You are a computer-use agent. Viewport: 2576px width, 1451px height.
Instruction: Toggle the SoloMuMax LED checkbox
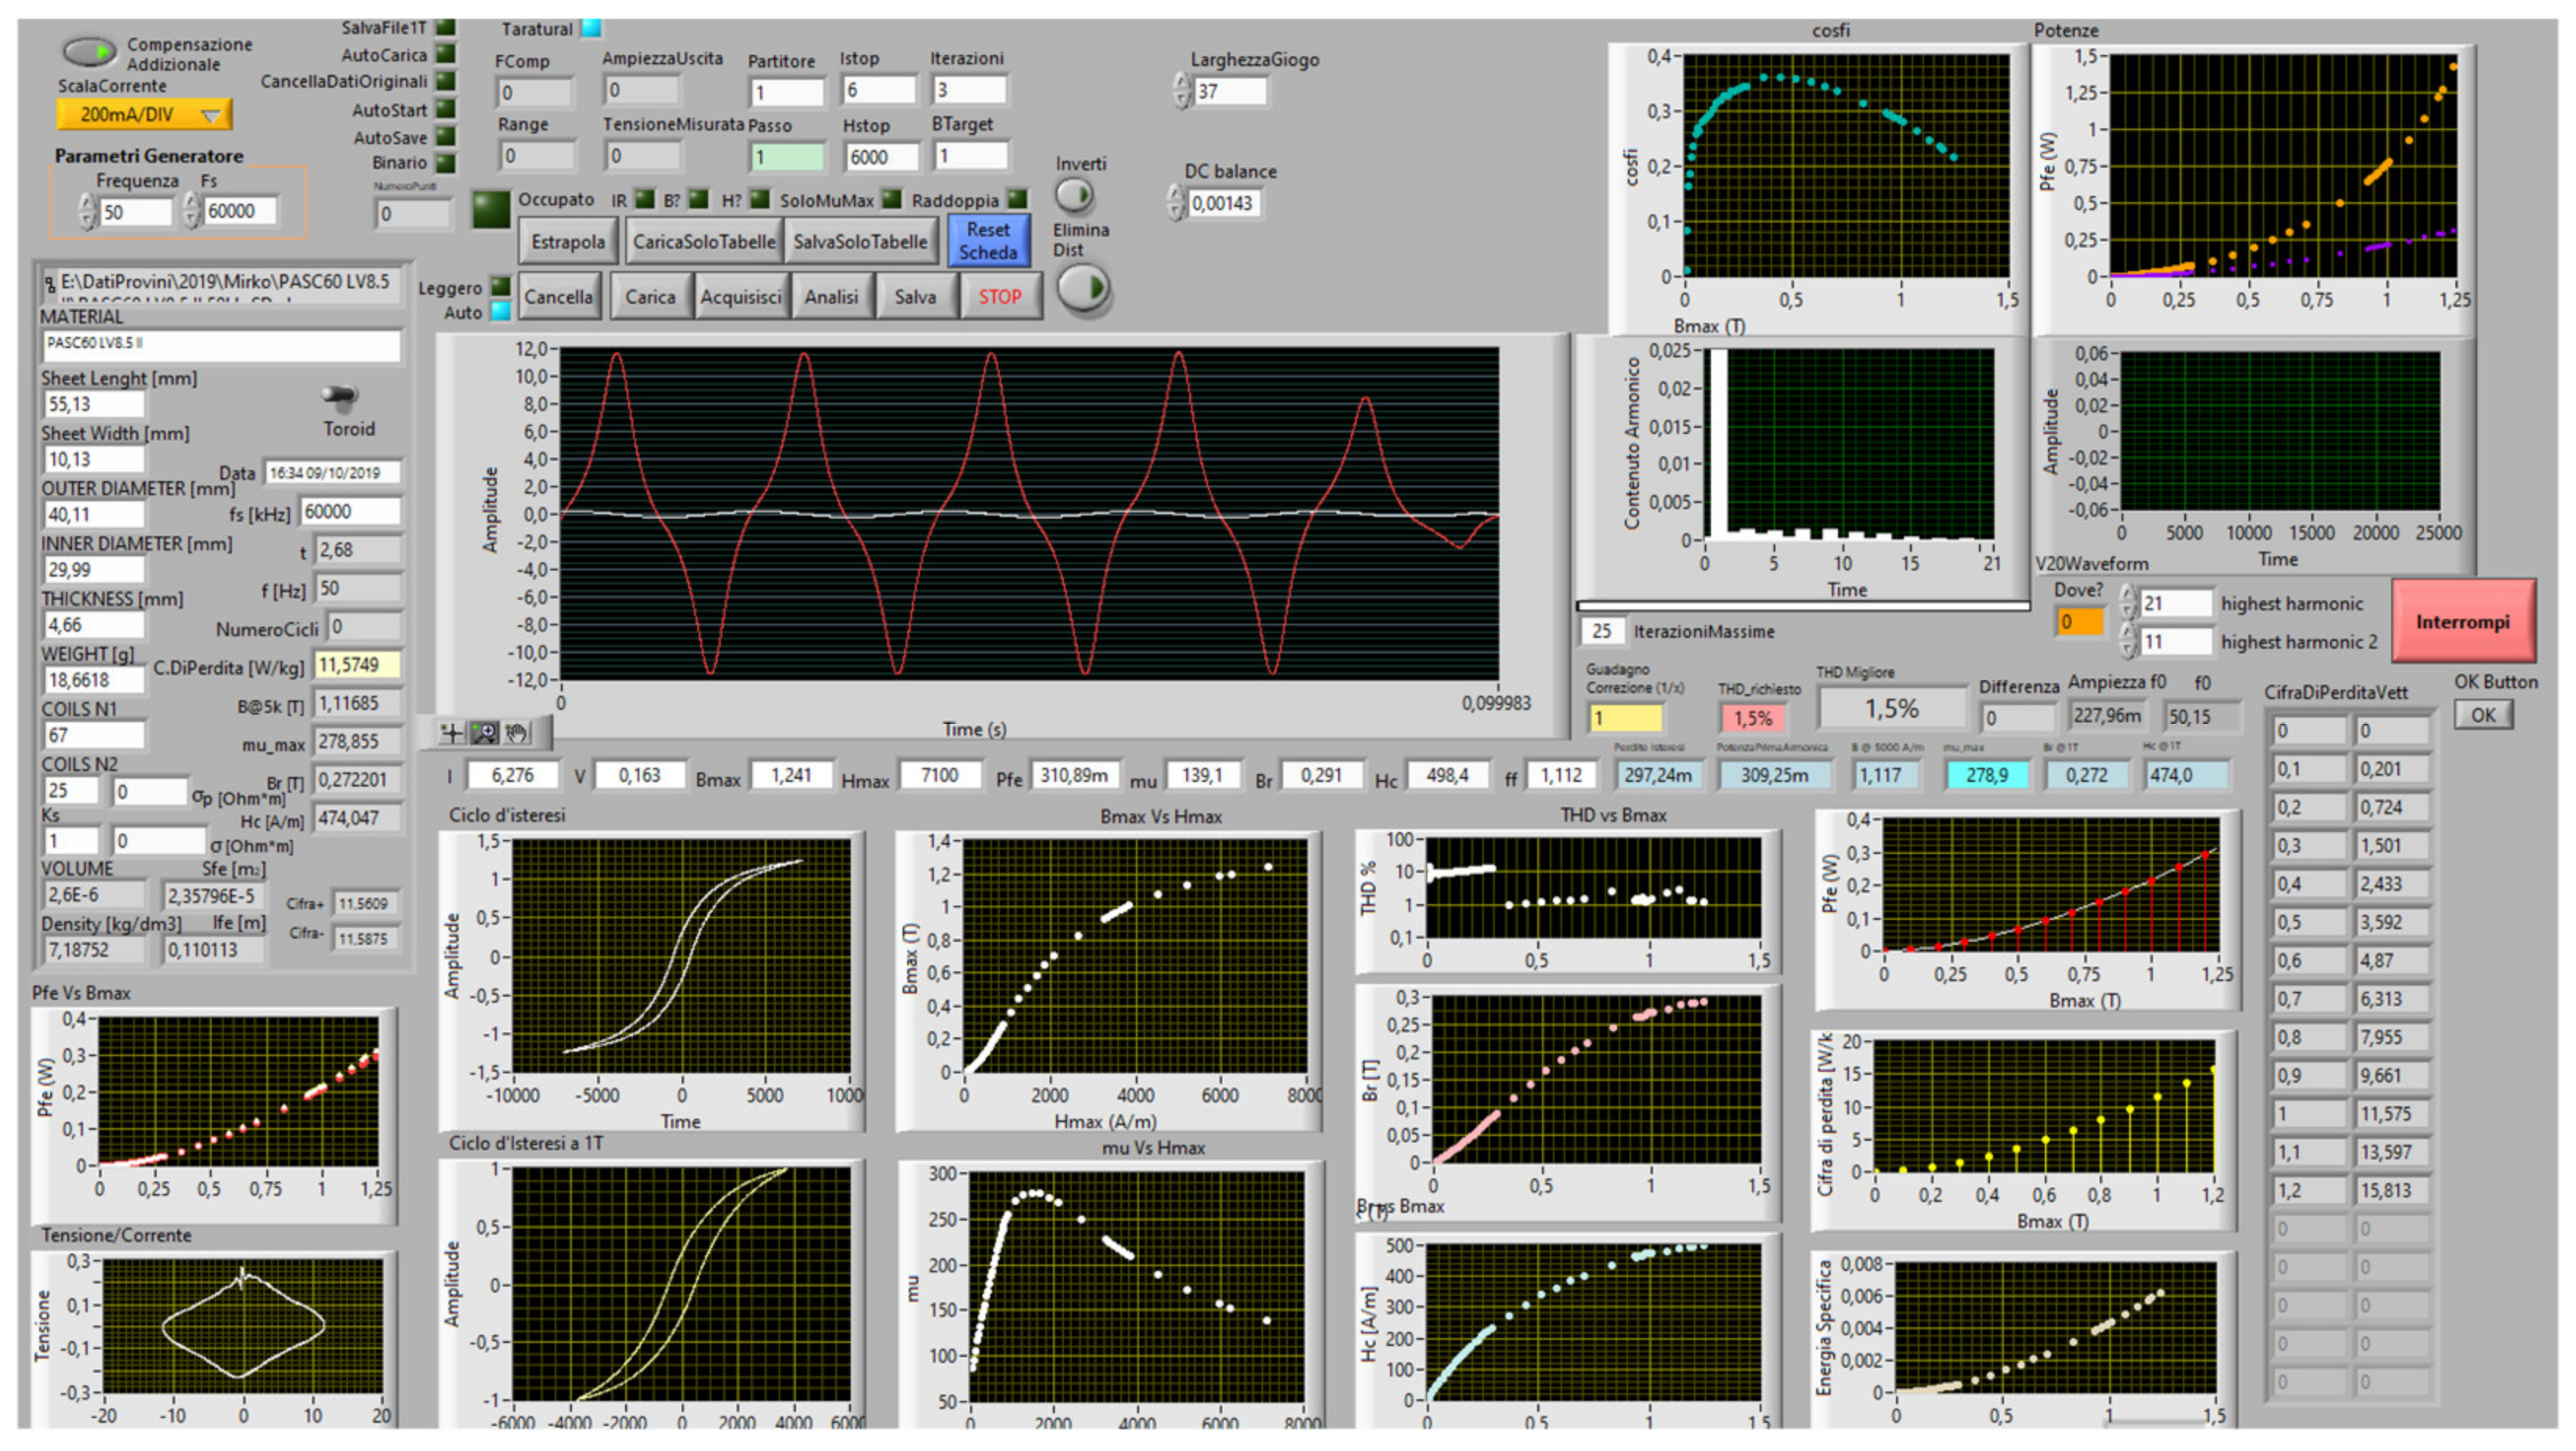click(891, 200)
